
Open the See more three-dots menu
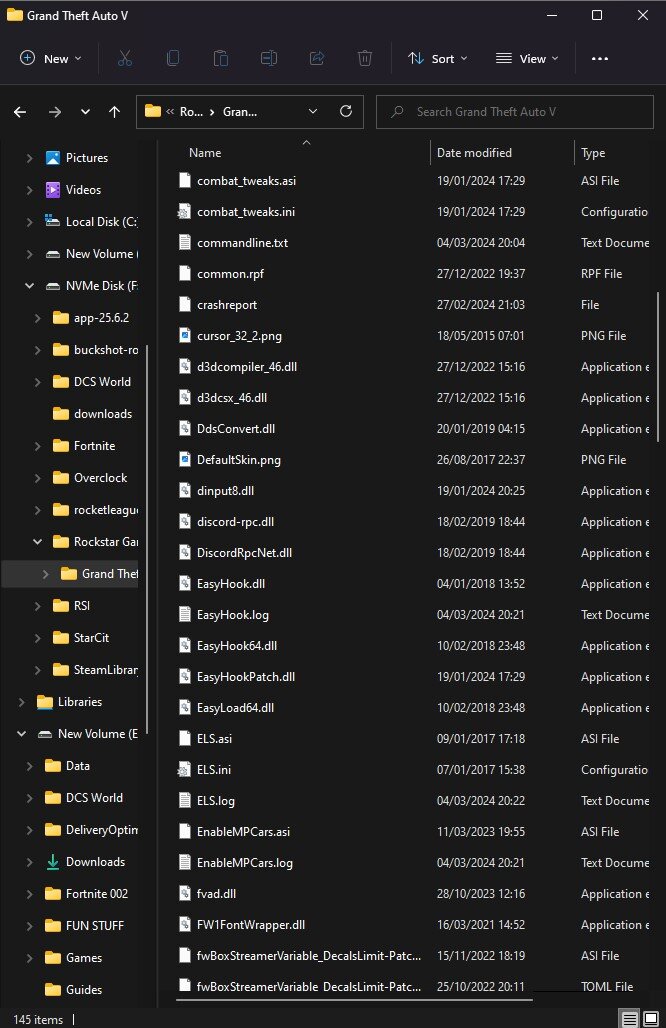pos(600,58)
